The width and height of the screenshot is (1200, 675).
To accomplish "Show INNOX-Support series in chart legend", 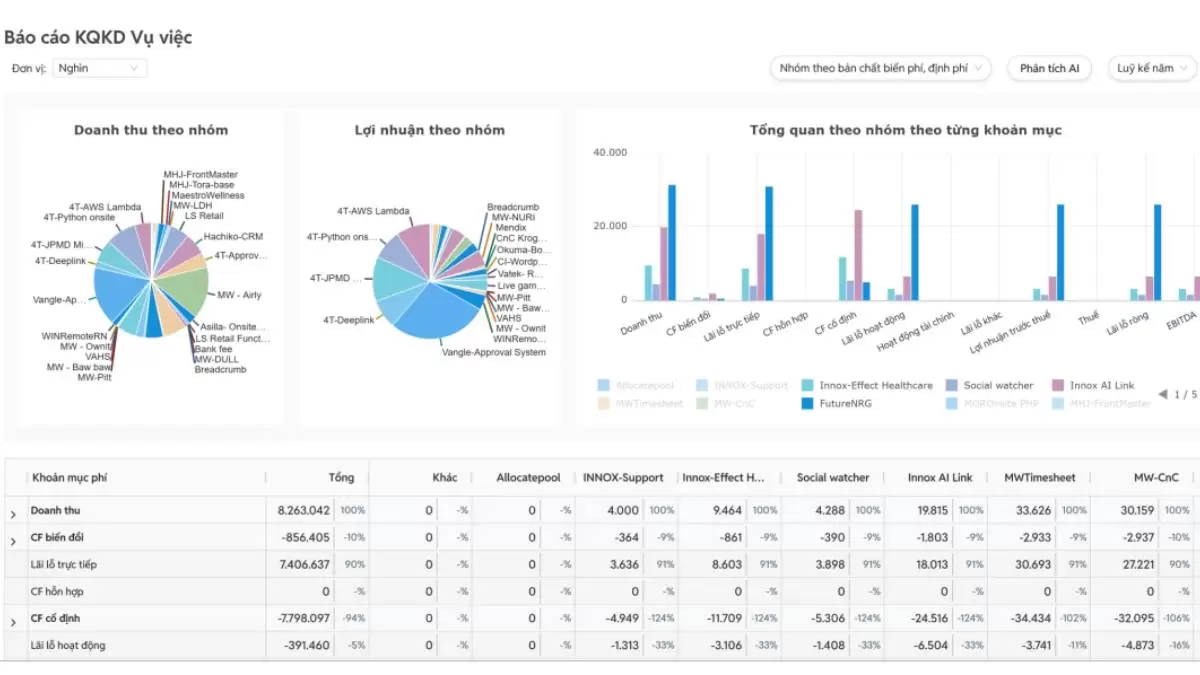I will coord(703,385).
